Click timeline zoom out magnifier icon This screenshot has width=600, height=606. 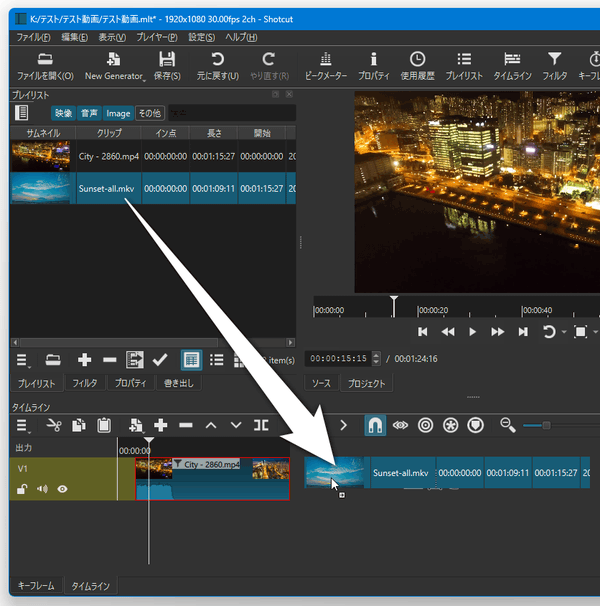coord(508,426)
